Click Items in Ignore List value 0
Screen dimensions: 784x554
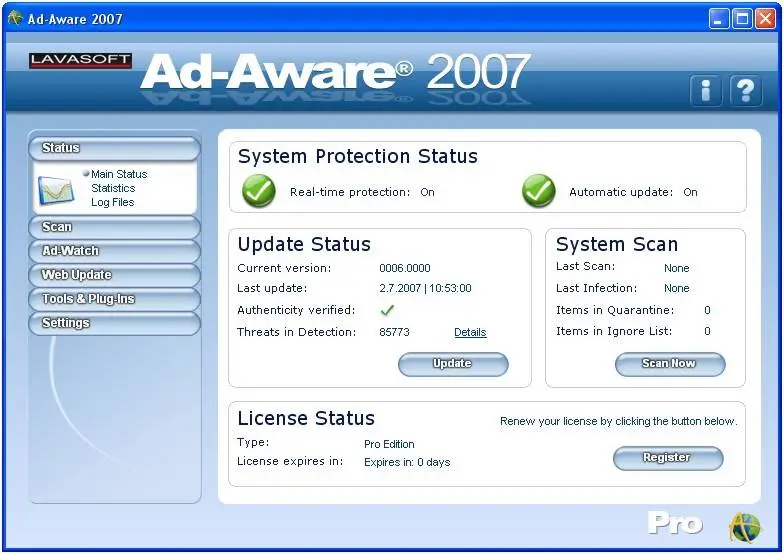coord(707,331)
